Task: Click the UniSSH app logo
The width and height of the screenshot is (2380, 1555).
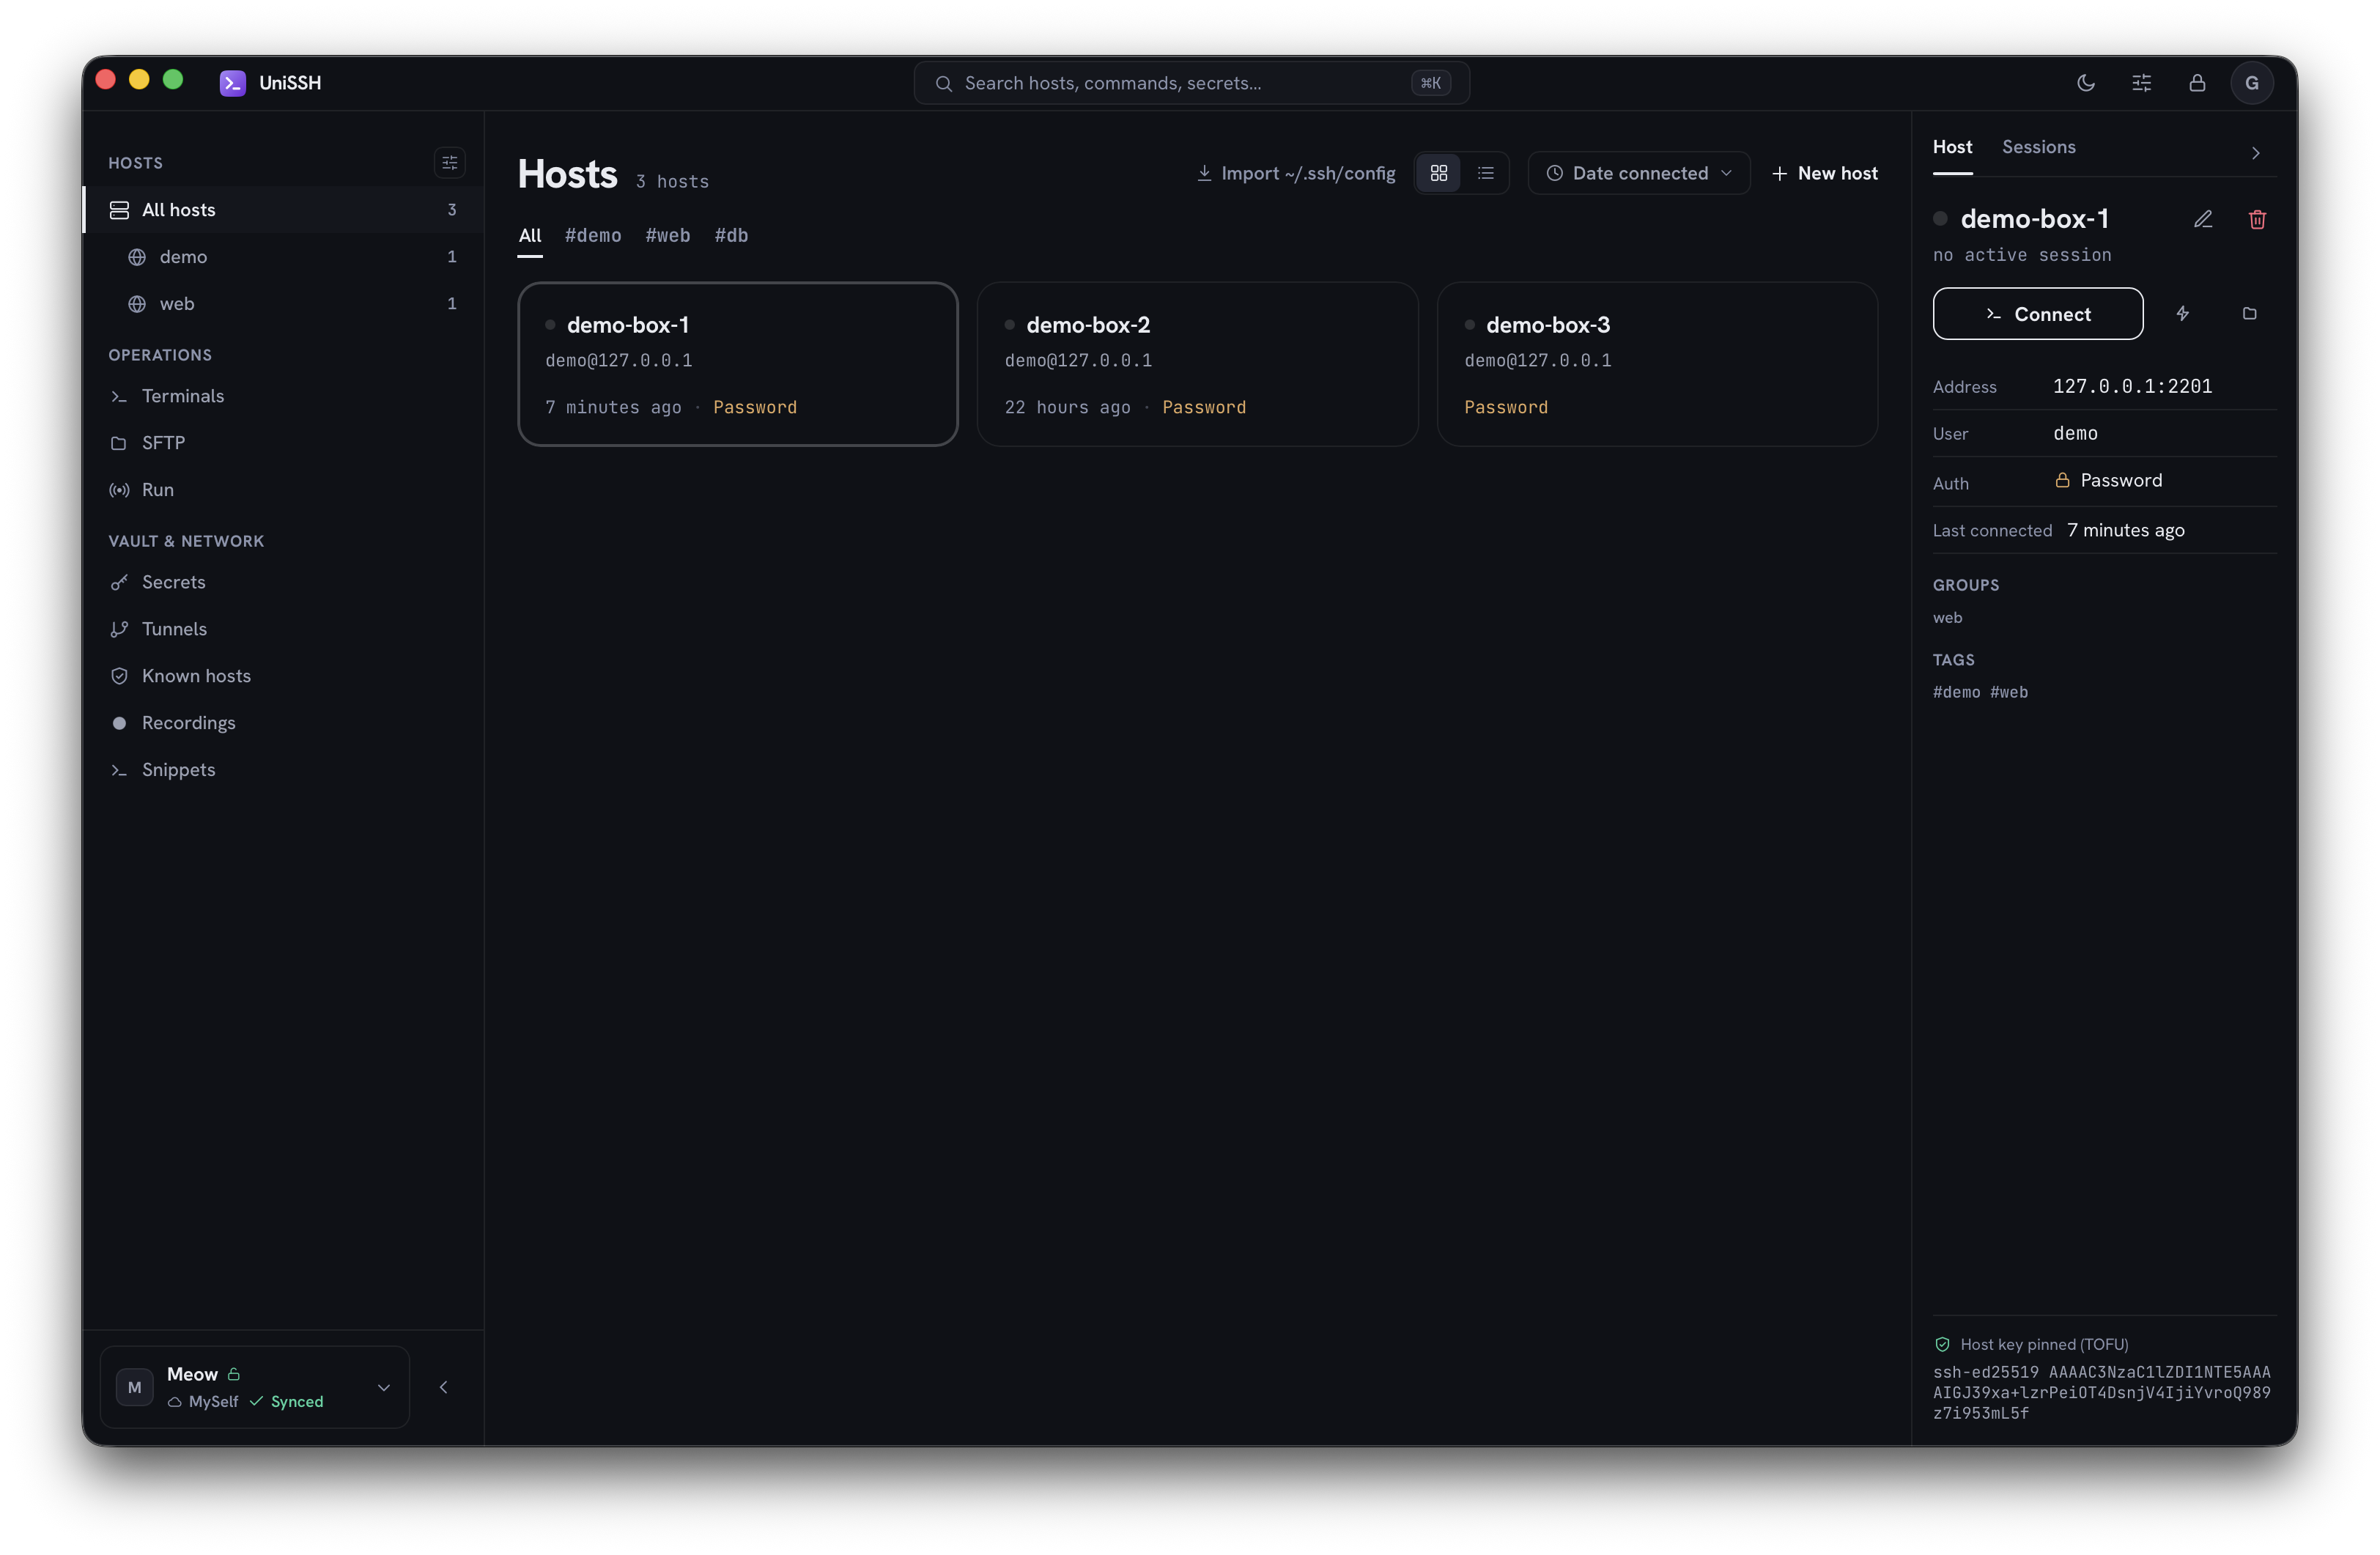Action: click(x=232, y=83)
